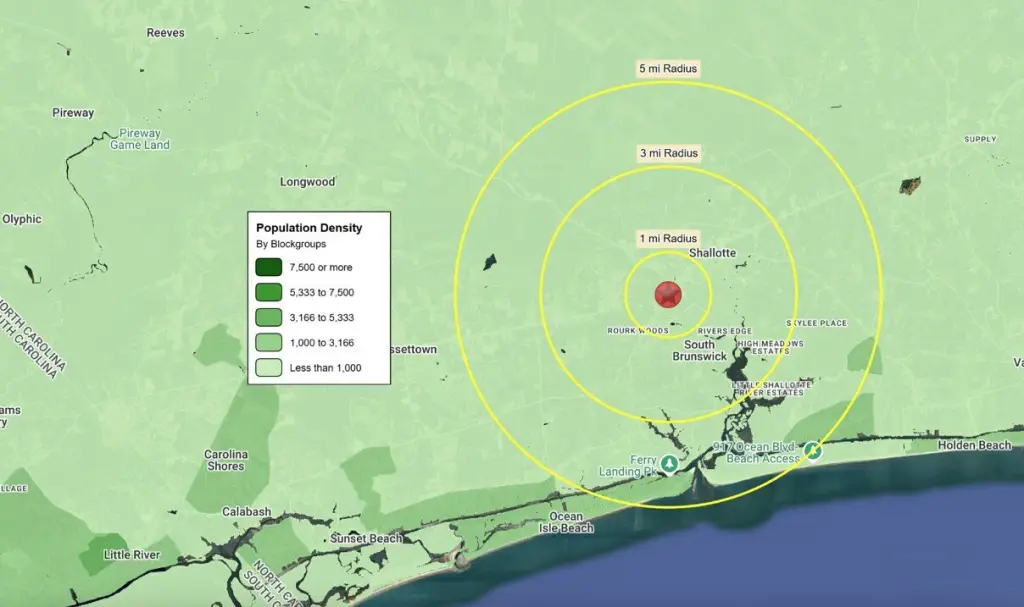Select the Ferry Landing Park pin icon
Viewport: 1024px width, 607px height.
point(669,464)
